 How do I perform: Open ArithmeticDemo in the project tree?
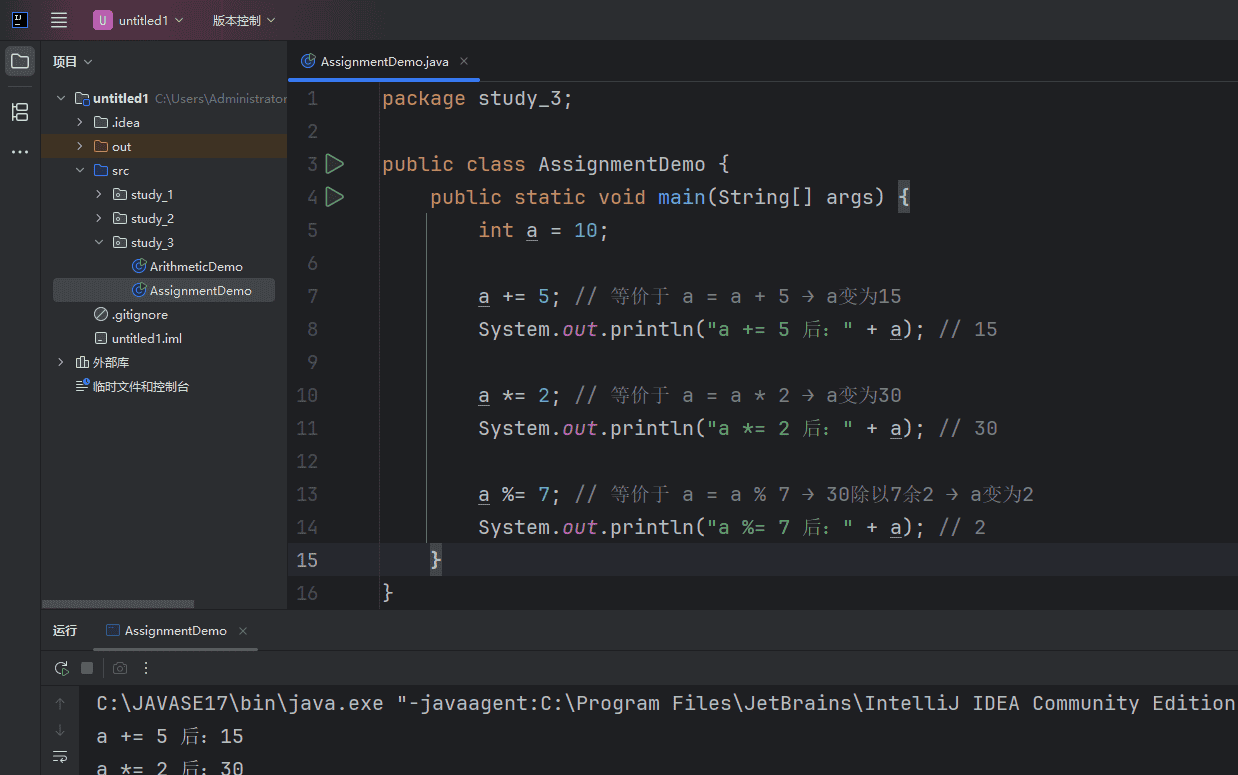[x=195, y=266]
